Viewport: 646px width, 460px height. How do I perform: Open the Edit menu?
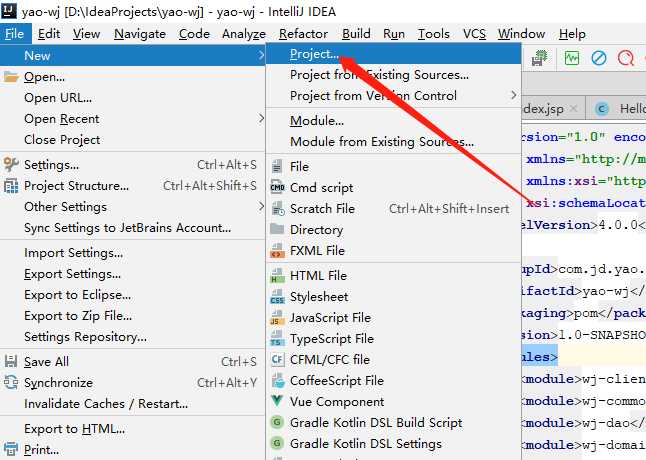[x=49, y=34]
